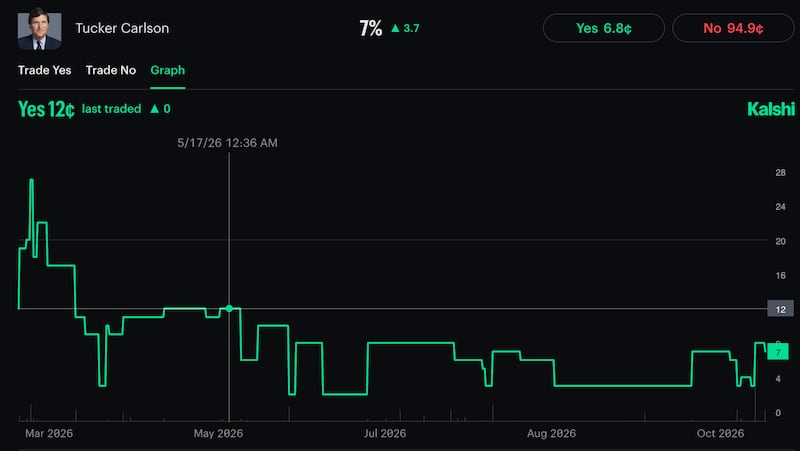Click the 16 value on the price axis

781,275
